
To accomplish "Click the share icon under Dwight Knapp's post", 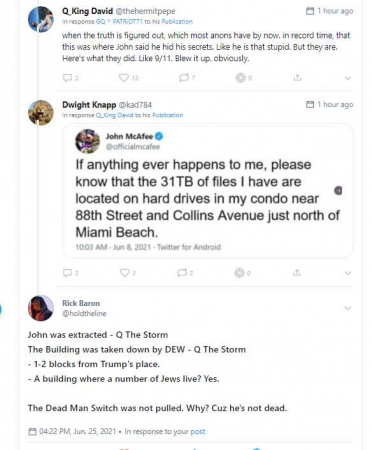I will pyautogui.click(x=297, y=273).
